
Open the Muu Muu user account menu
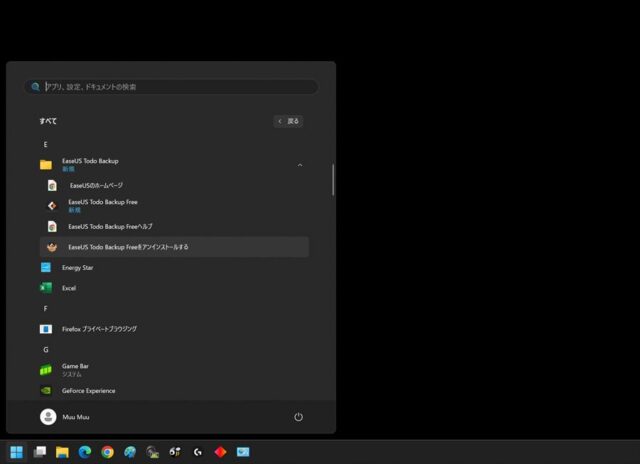(65, 417)
